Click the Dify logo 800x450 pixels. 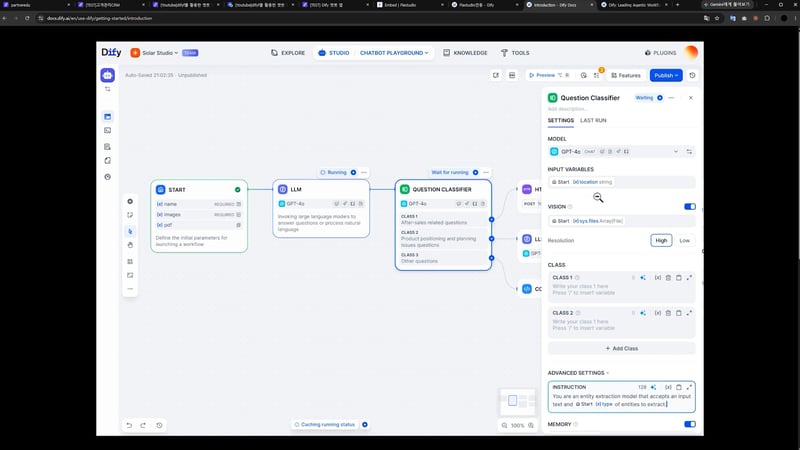(111, 53)
